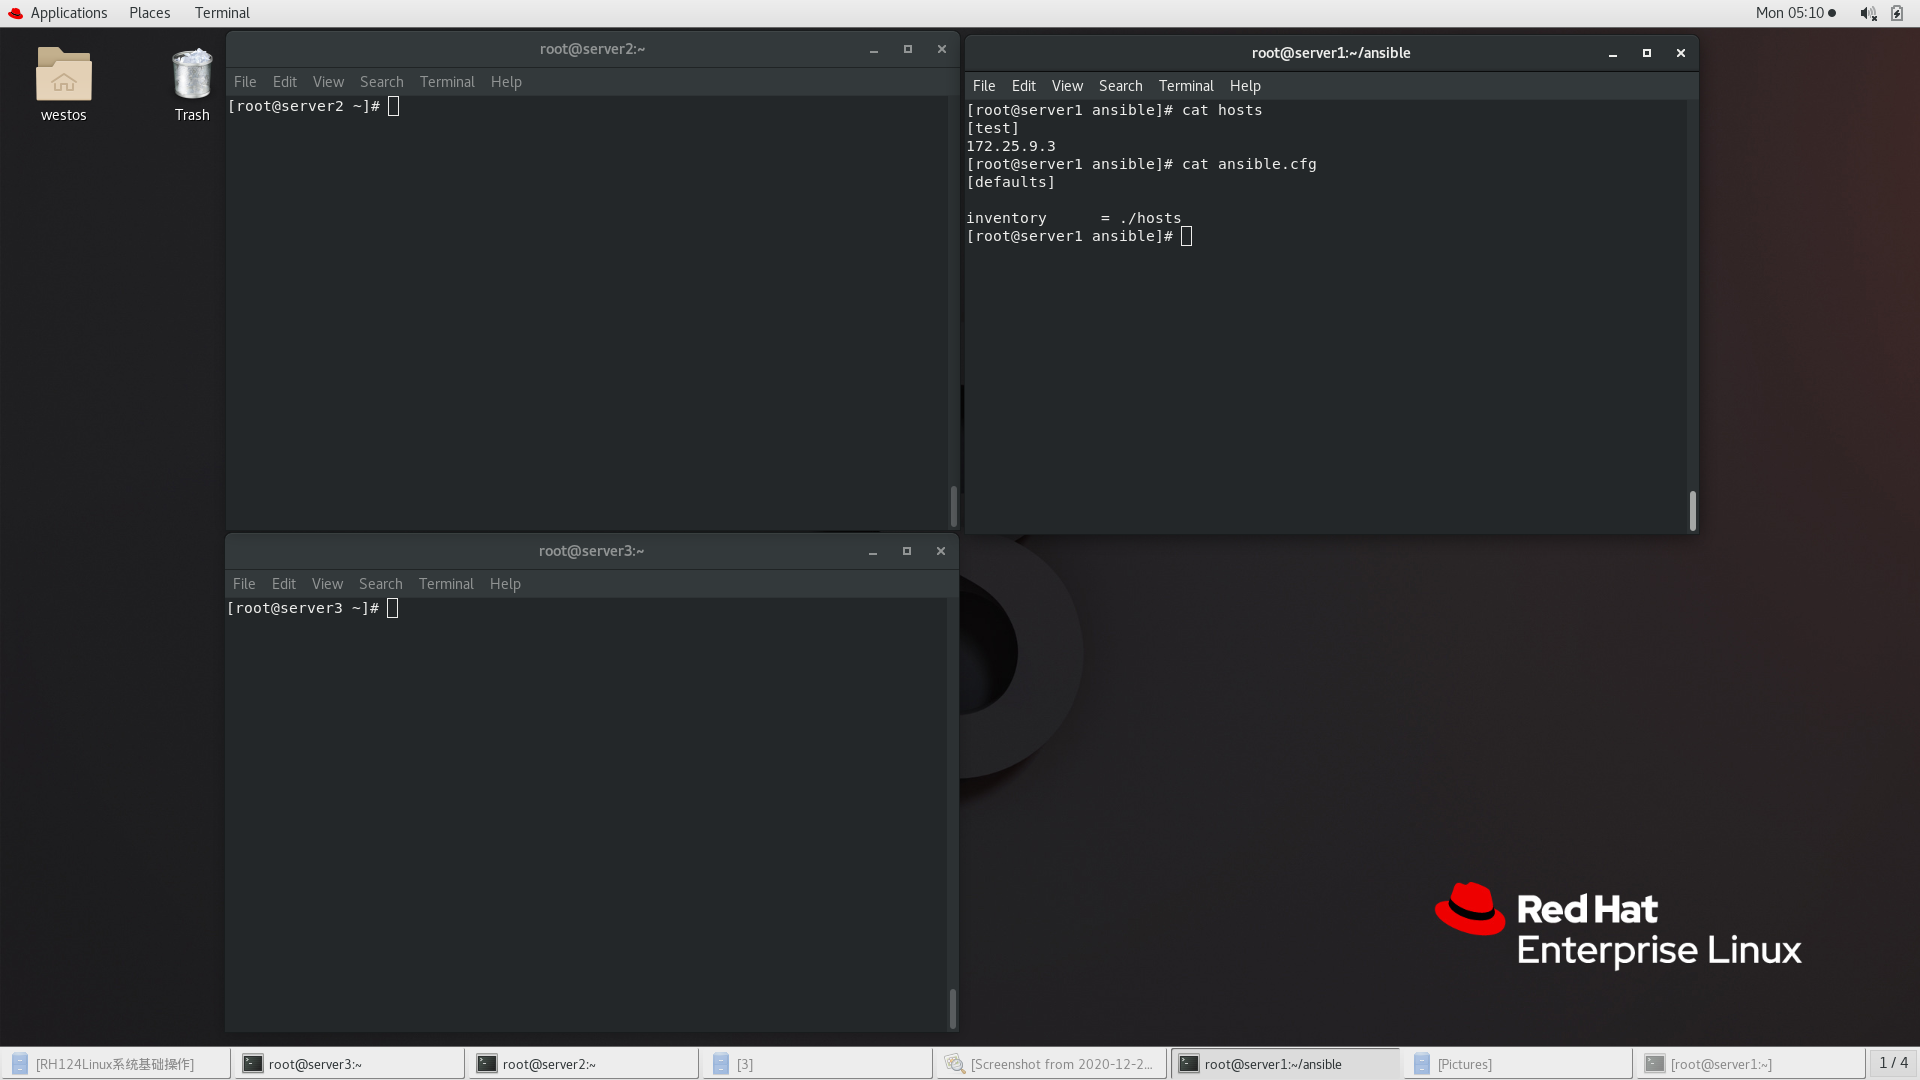Open Places menu in top panel
Screen dimensions: 1920x1080
pyautogui.click(x=149, y=13)
